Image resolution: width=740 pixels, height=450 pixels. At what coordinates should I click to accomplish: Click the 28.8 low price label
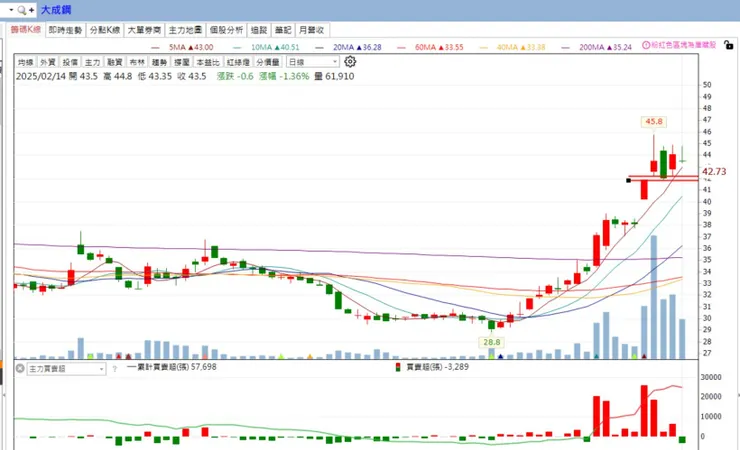pos(491,342)
